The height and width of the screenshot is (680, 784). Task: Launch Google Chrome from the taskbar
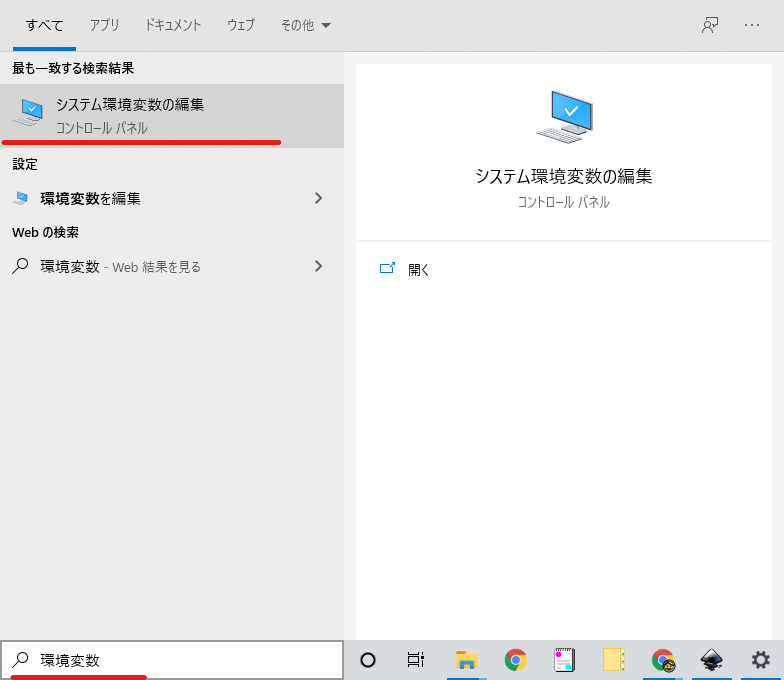pyautogui.click(x=516, y=660)
